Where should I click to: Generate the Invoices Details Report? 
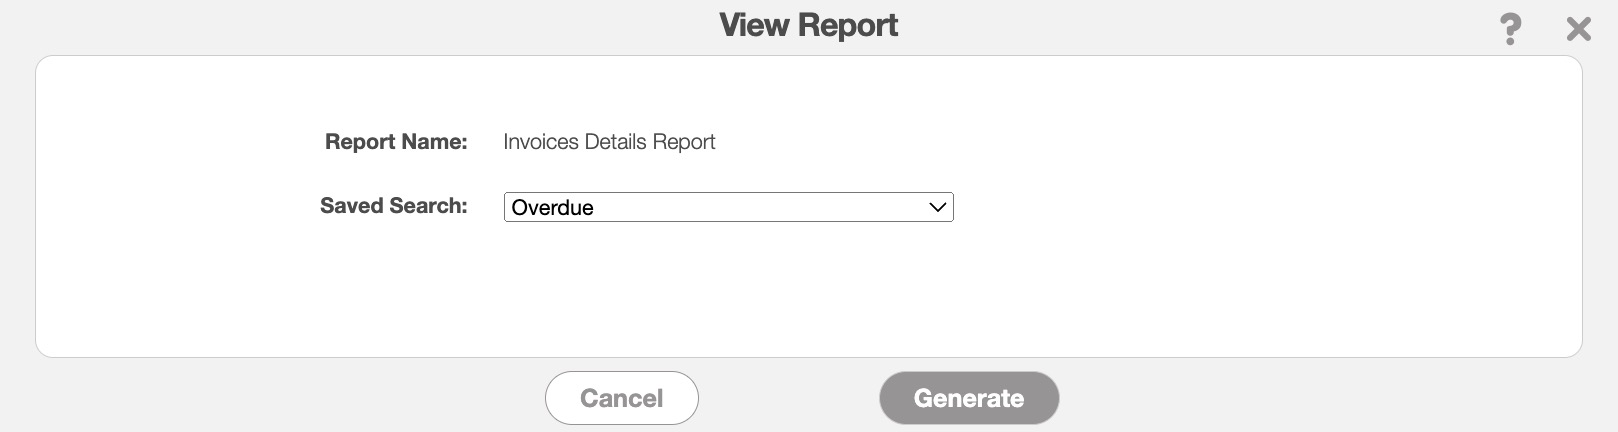tap(968, 398)
